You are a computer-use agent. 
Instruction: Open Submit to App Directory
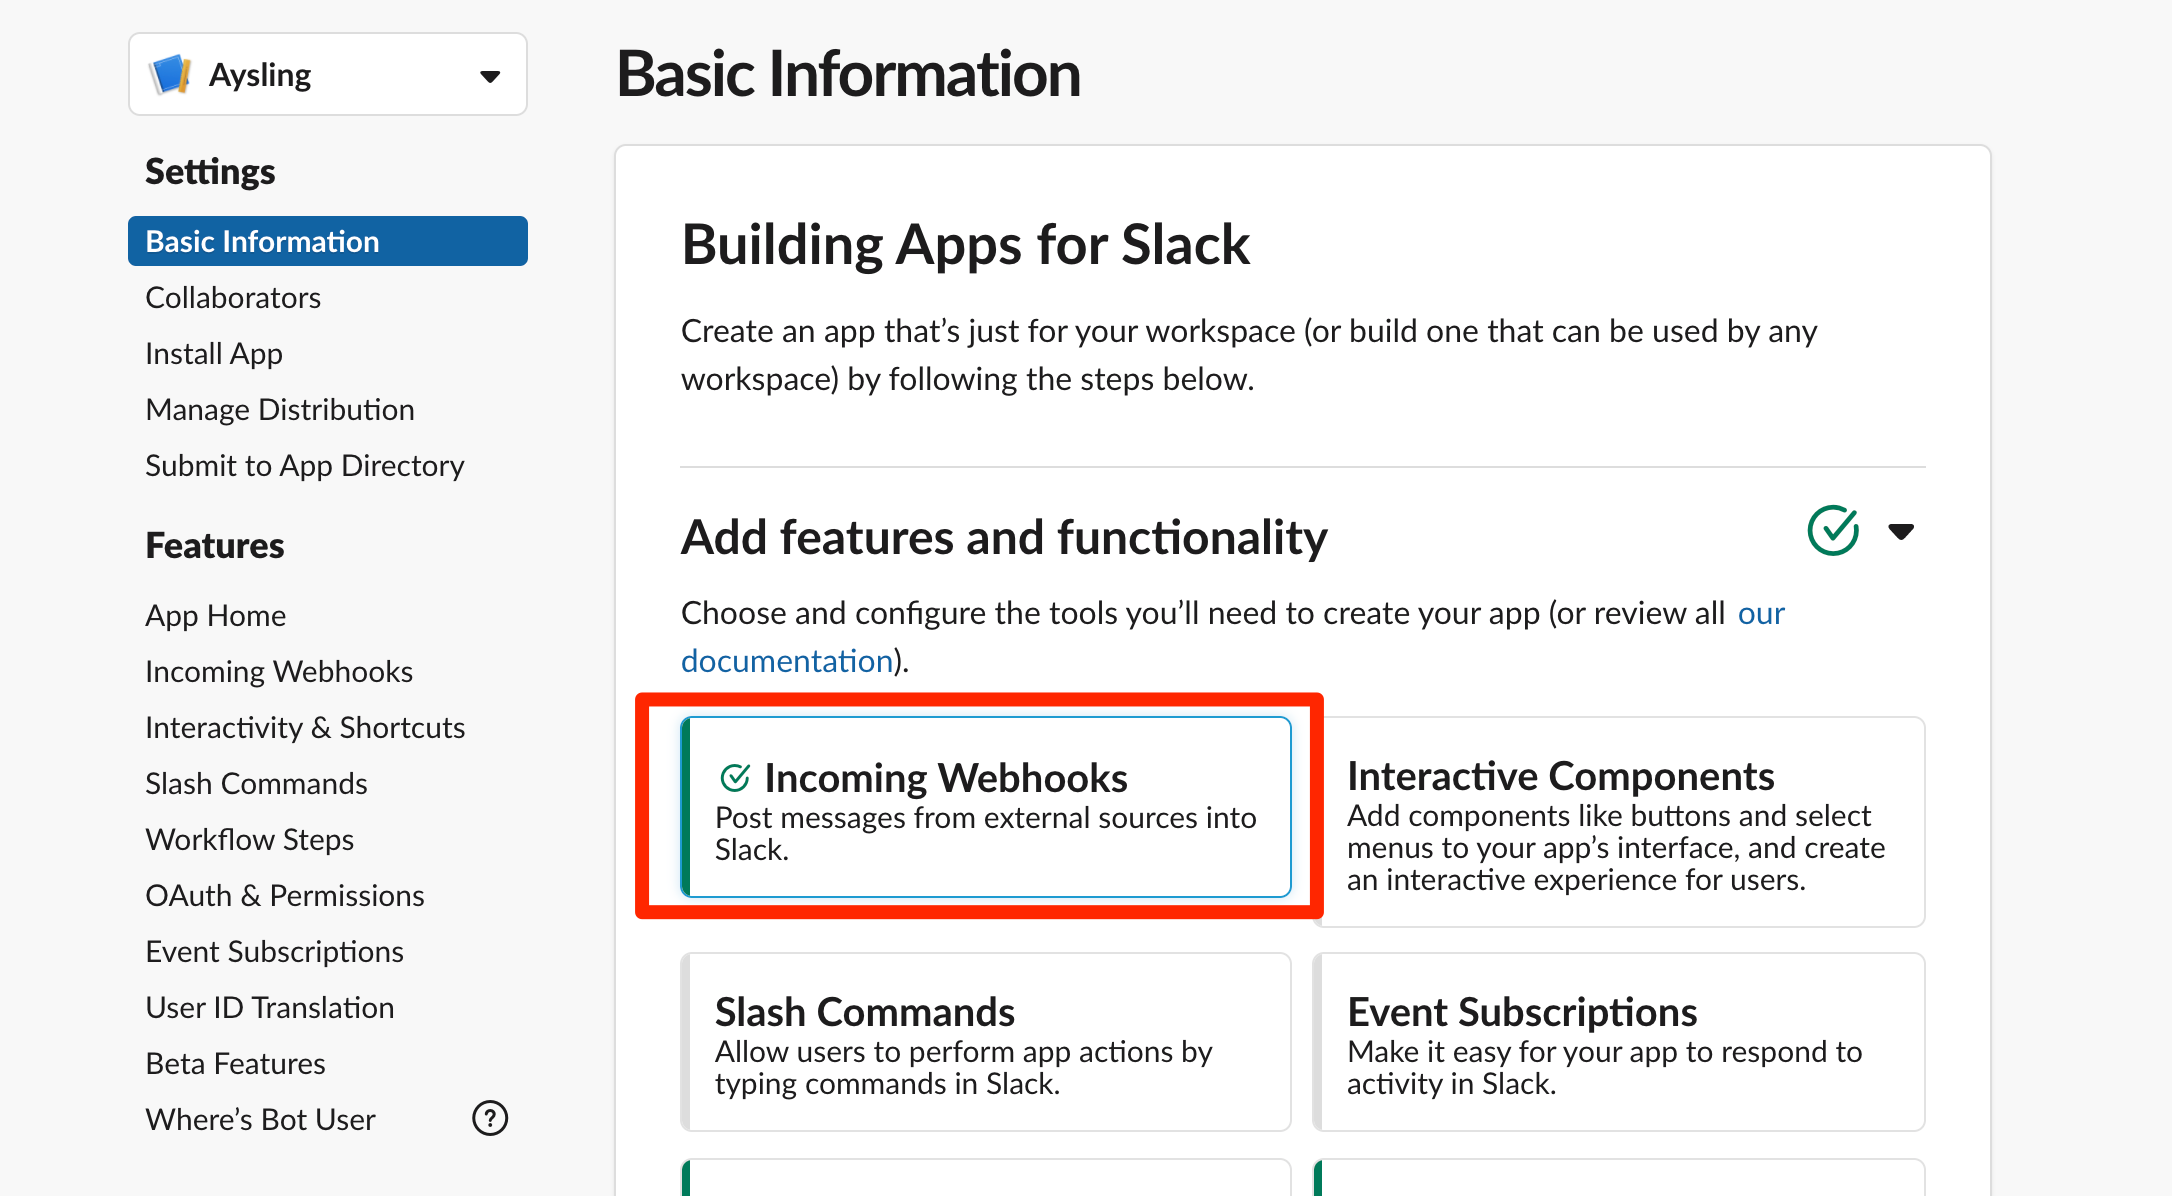[x=305, y=465]
